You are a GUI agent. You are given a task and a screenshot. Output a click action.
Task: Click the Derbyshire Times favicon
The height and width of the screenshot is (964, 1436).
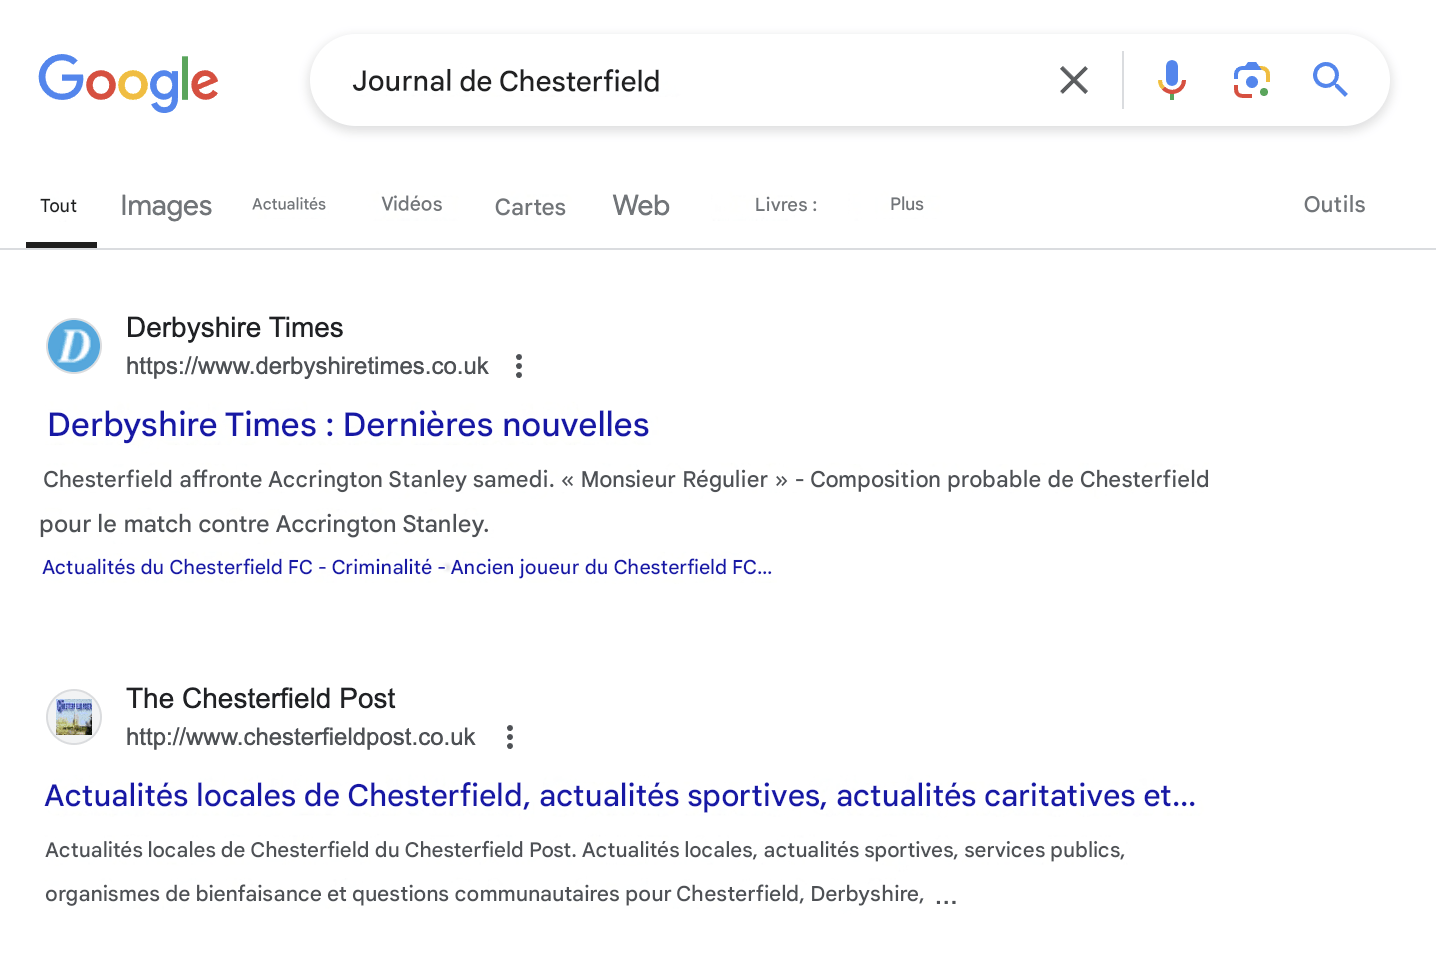74,346
